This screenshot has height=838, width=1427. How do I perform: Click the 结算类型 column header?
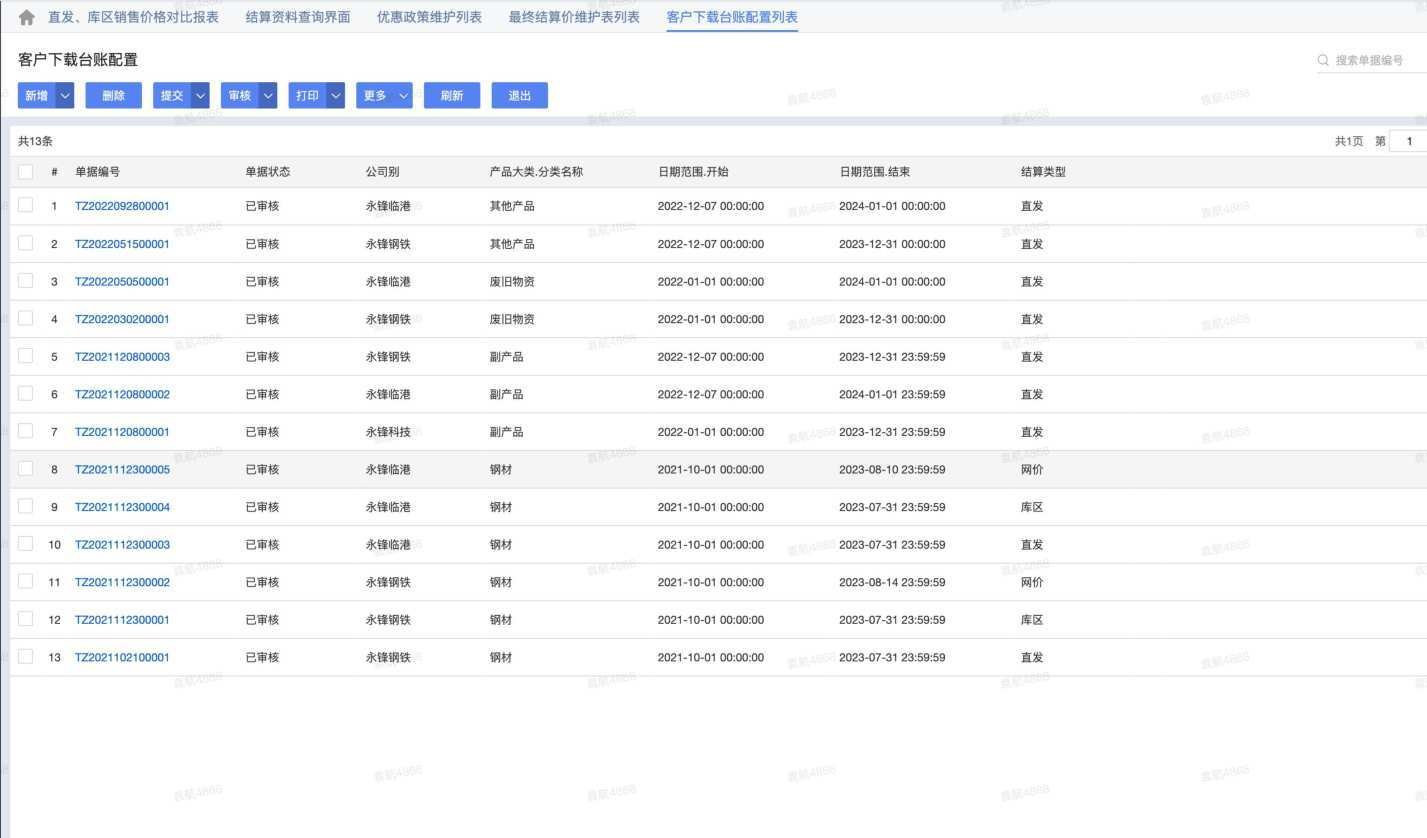(x=1043, y=172)
